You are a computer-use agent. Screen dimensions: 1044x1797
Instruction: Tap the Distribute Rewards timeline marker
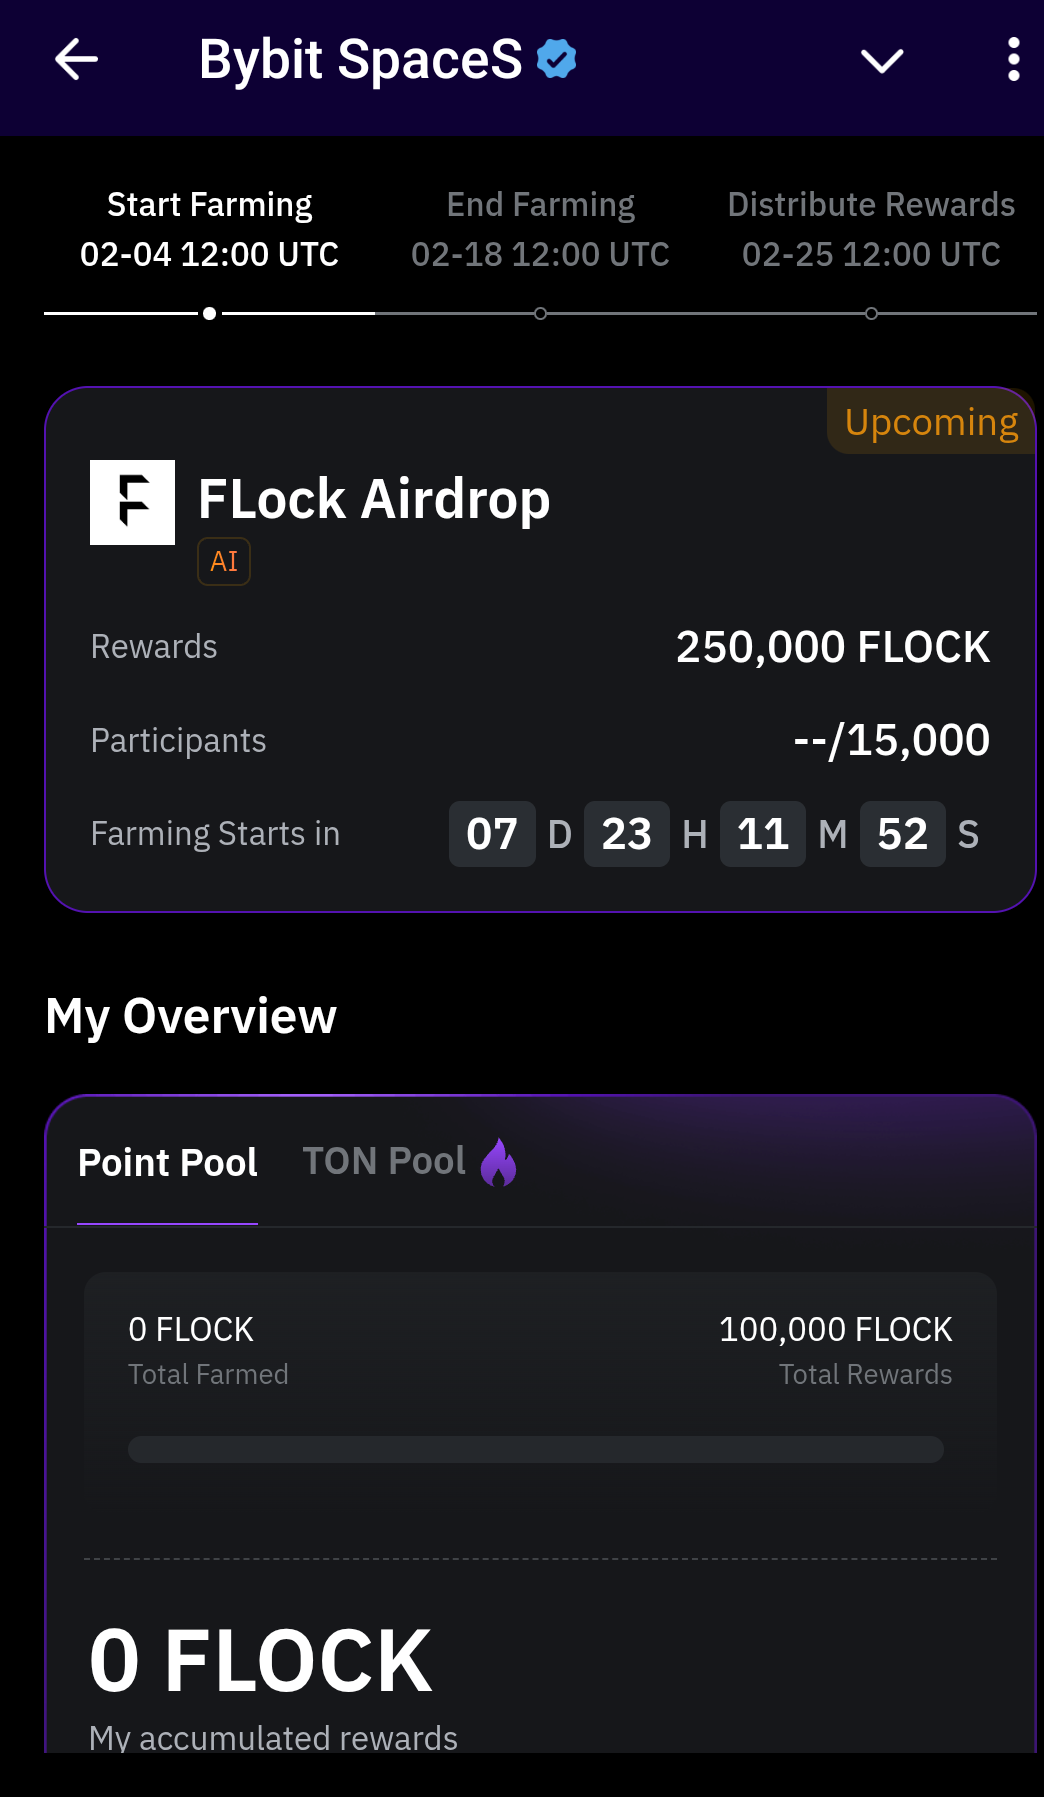tap(871, 314)
